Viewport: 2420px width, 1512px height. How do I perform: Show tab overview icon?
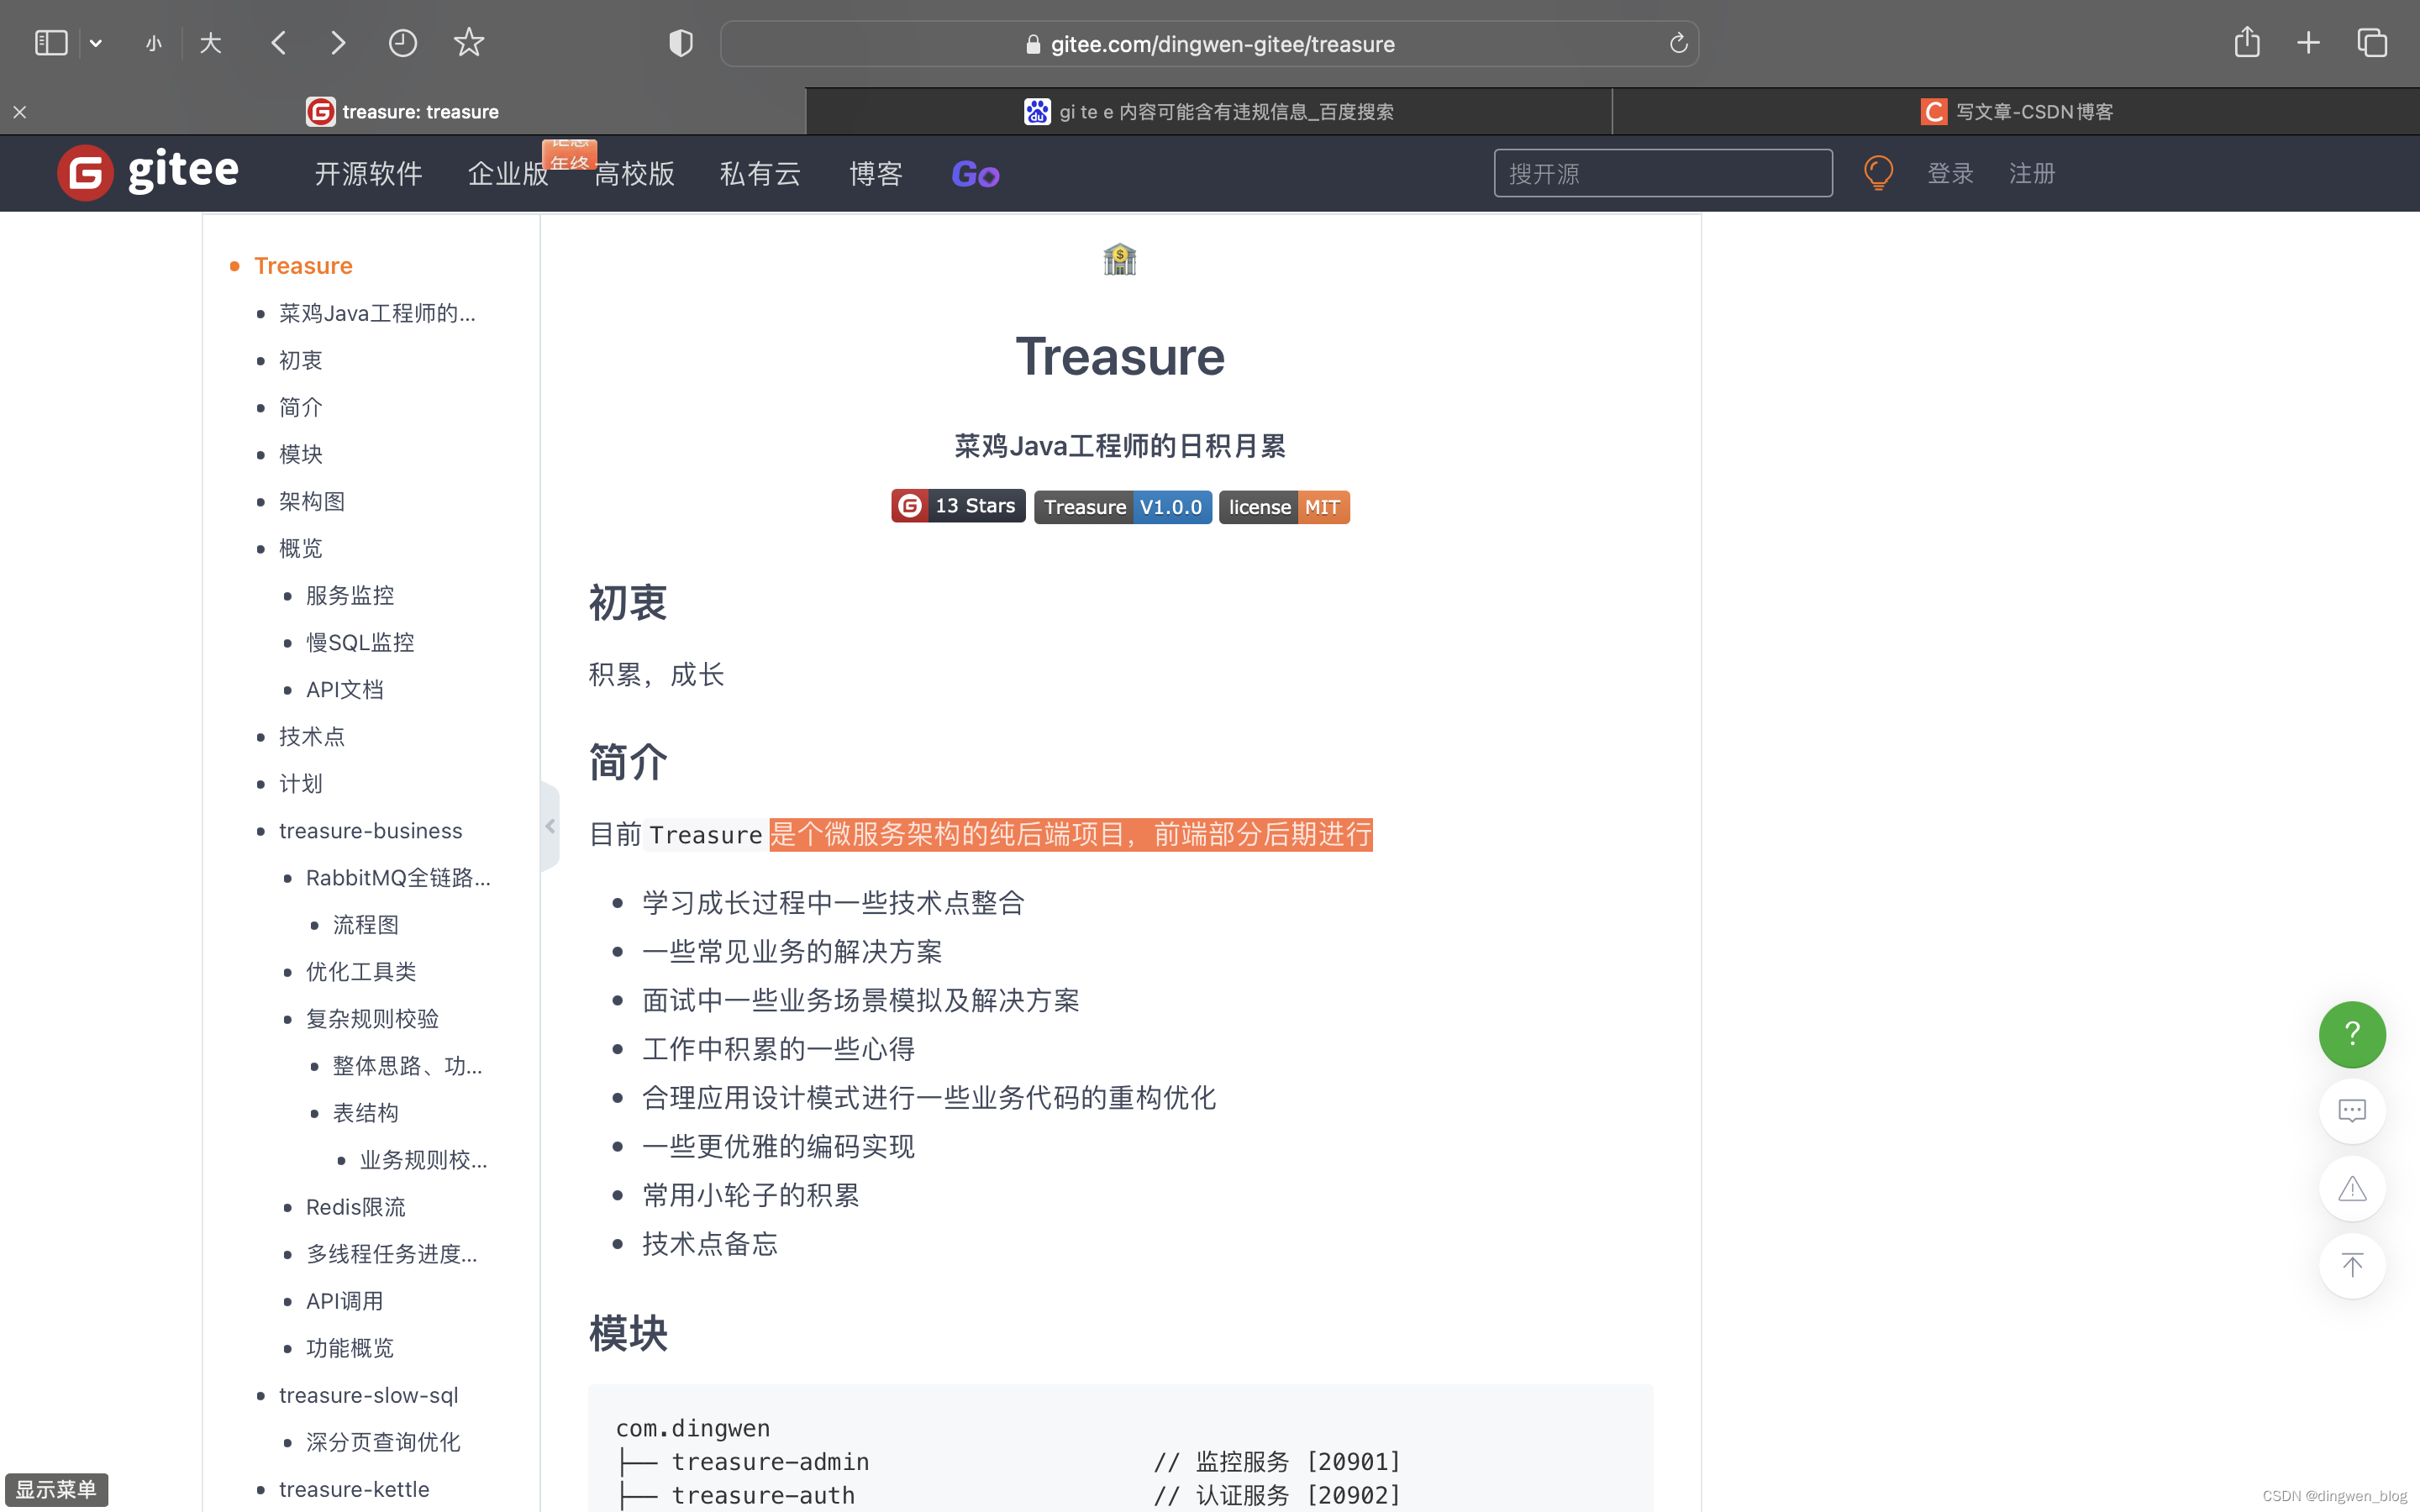click(2372, 43)
